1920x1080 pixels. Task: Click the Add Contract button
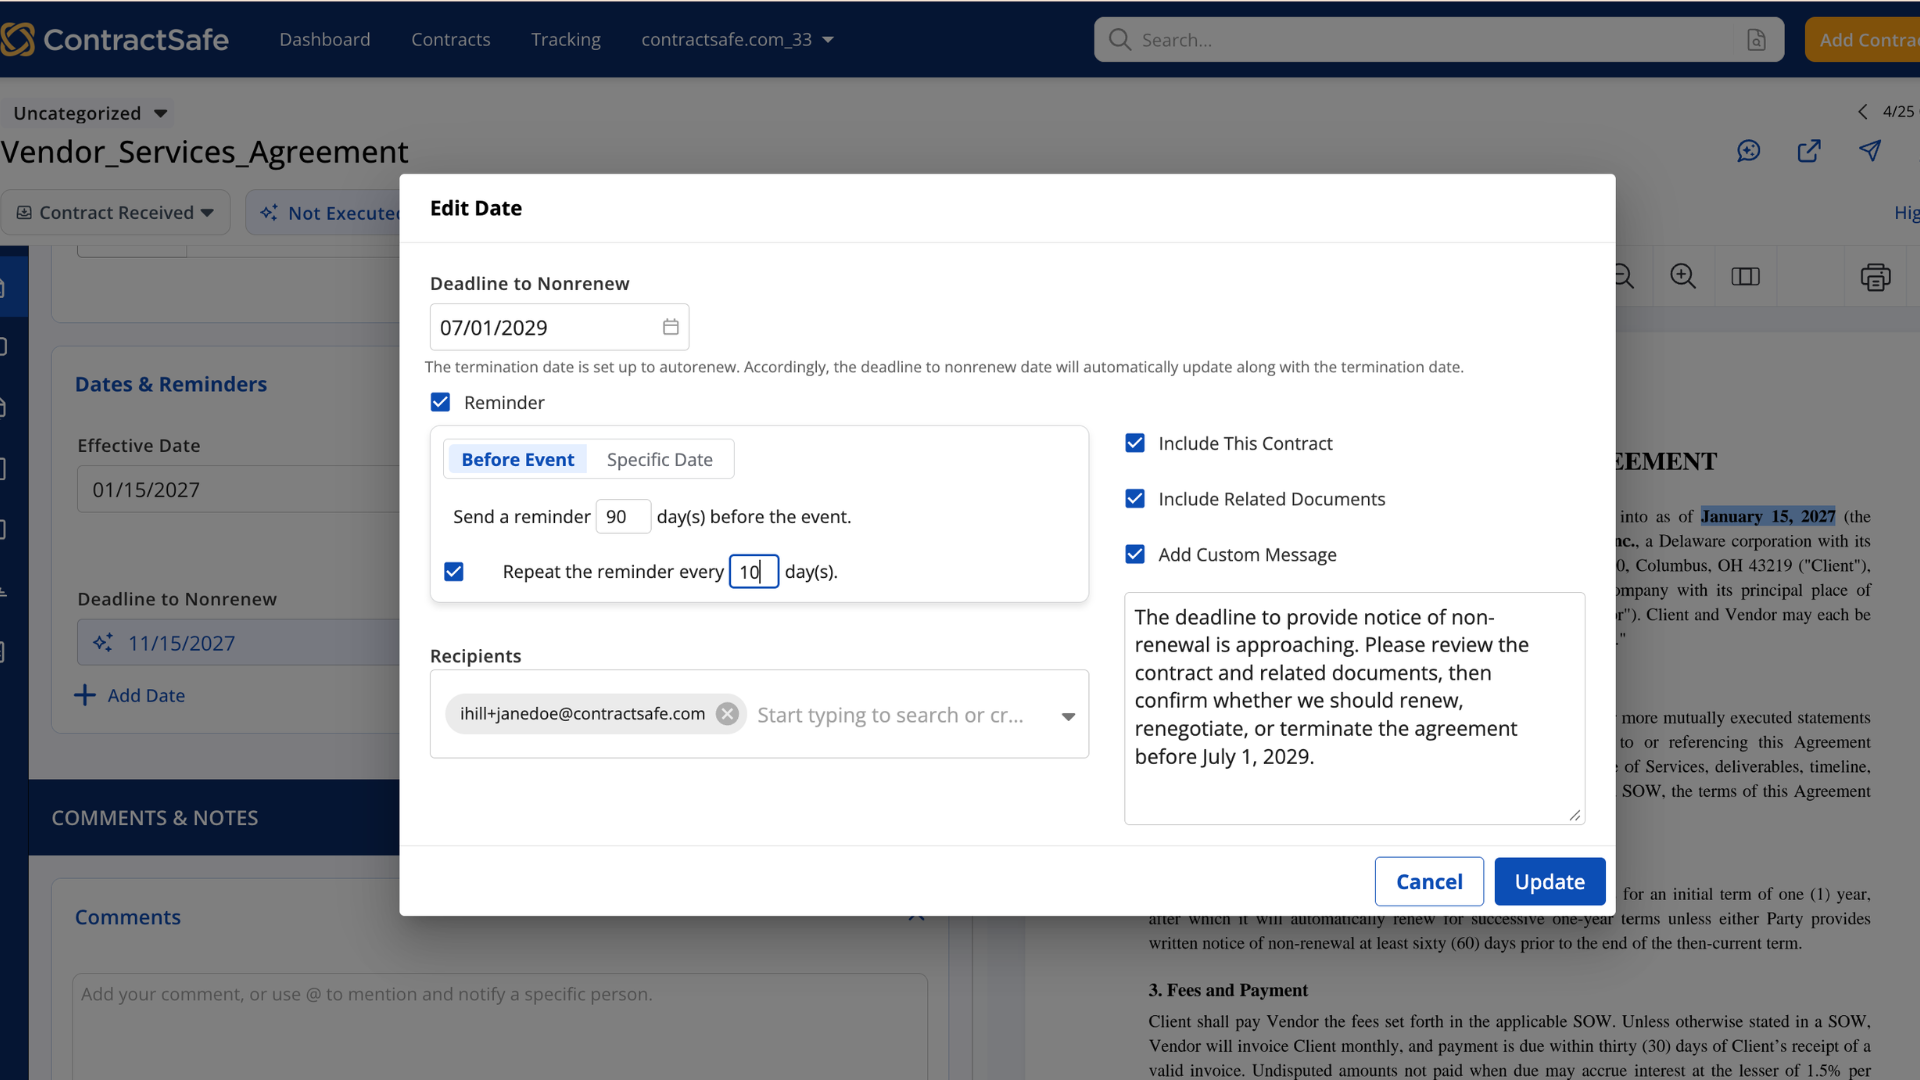tap(1862, 40)
